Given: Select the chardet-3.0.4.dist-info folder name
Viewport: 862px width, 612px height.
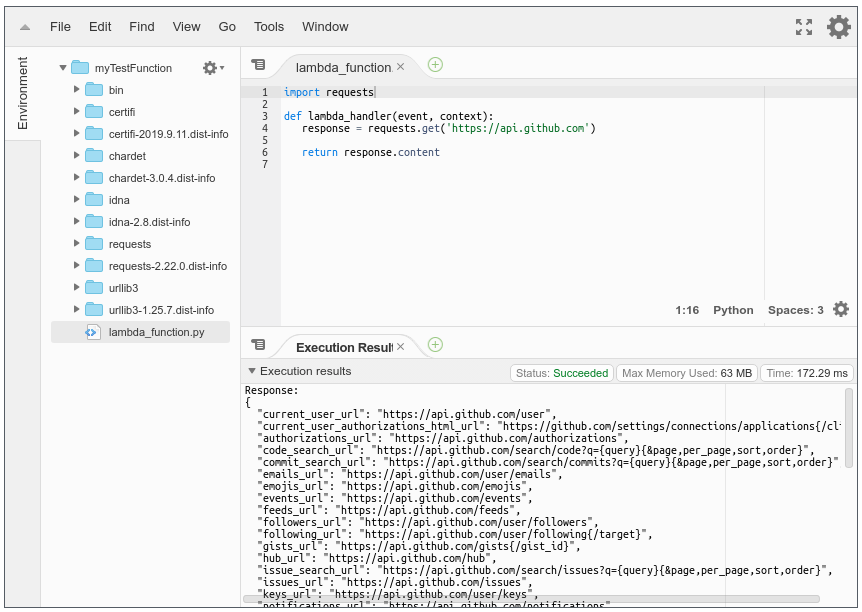Looking at the screenshot, I should [x=162, y=178].
